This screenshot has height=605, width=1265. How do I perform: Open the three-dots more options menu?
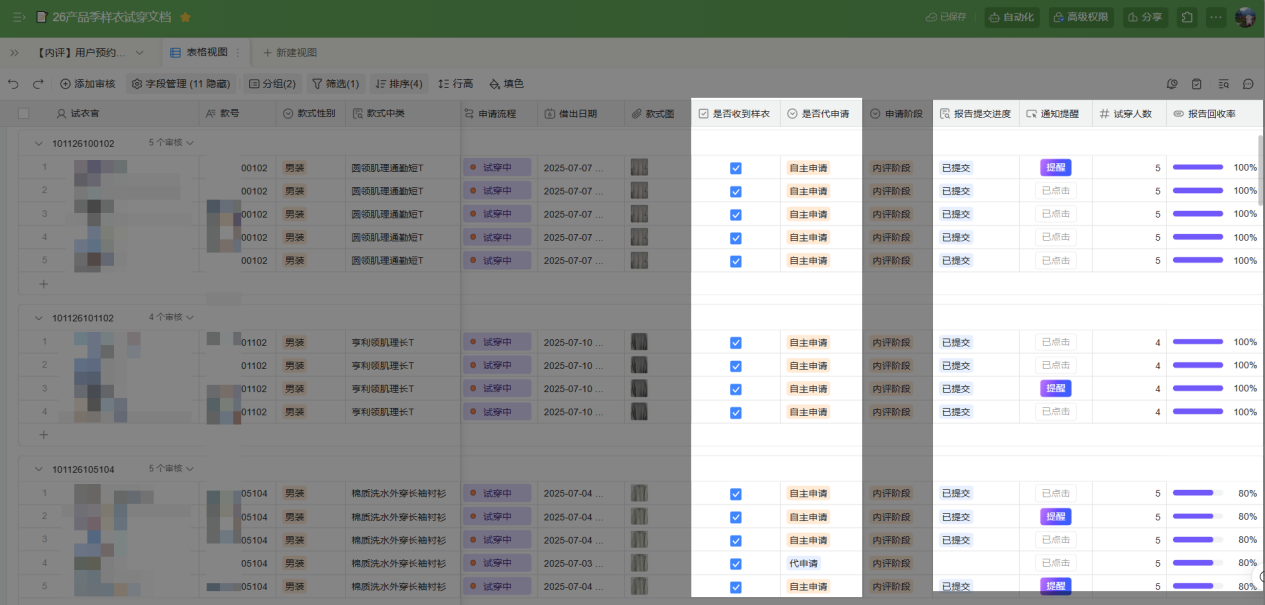(1216, 18)
